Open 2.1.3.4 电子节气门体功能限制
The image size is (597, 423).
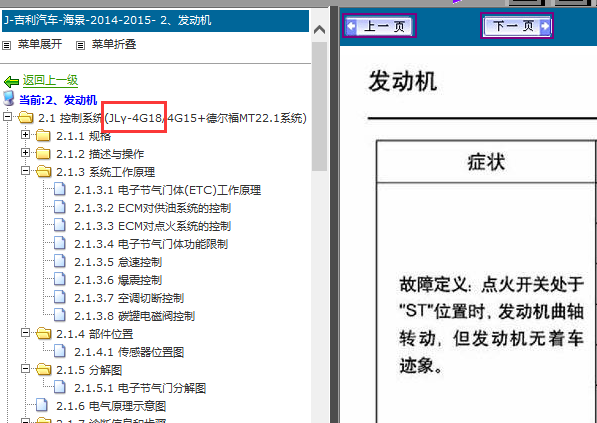pos(151,244)
